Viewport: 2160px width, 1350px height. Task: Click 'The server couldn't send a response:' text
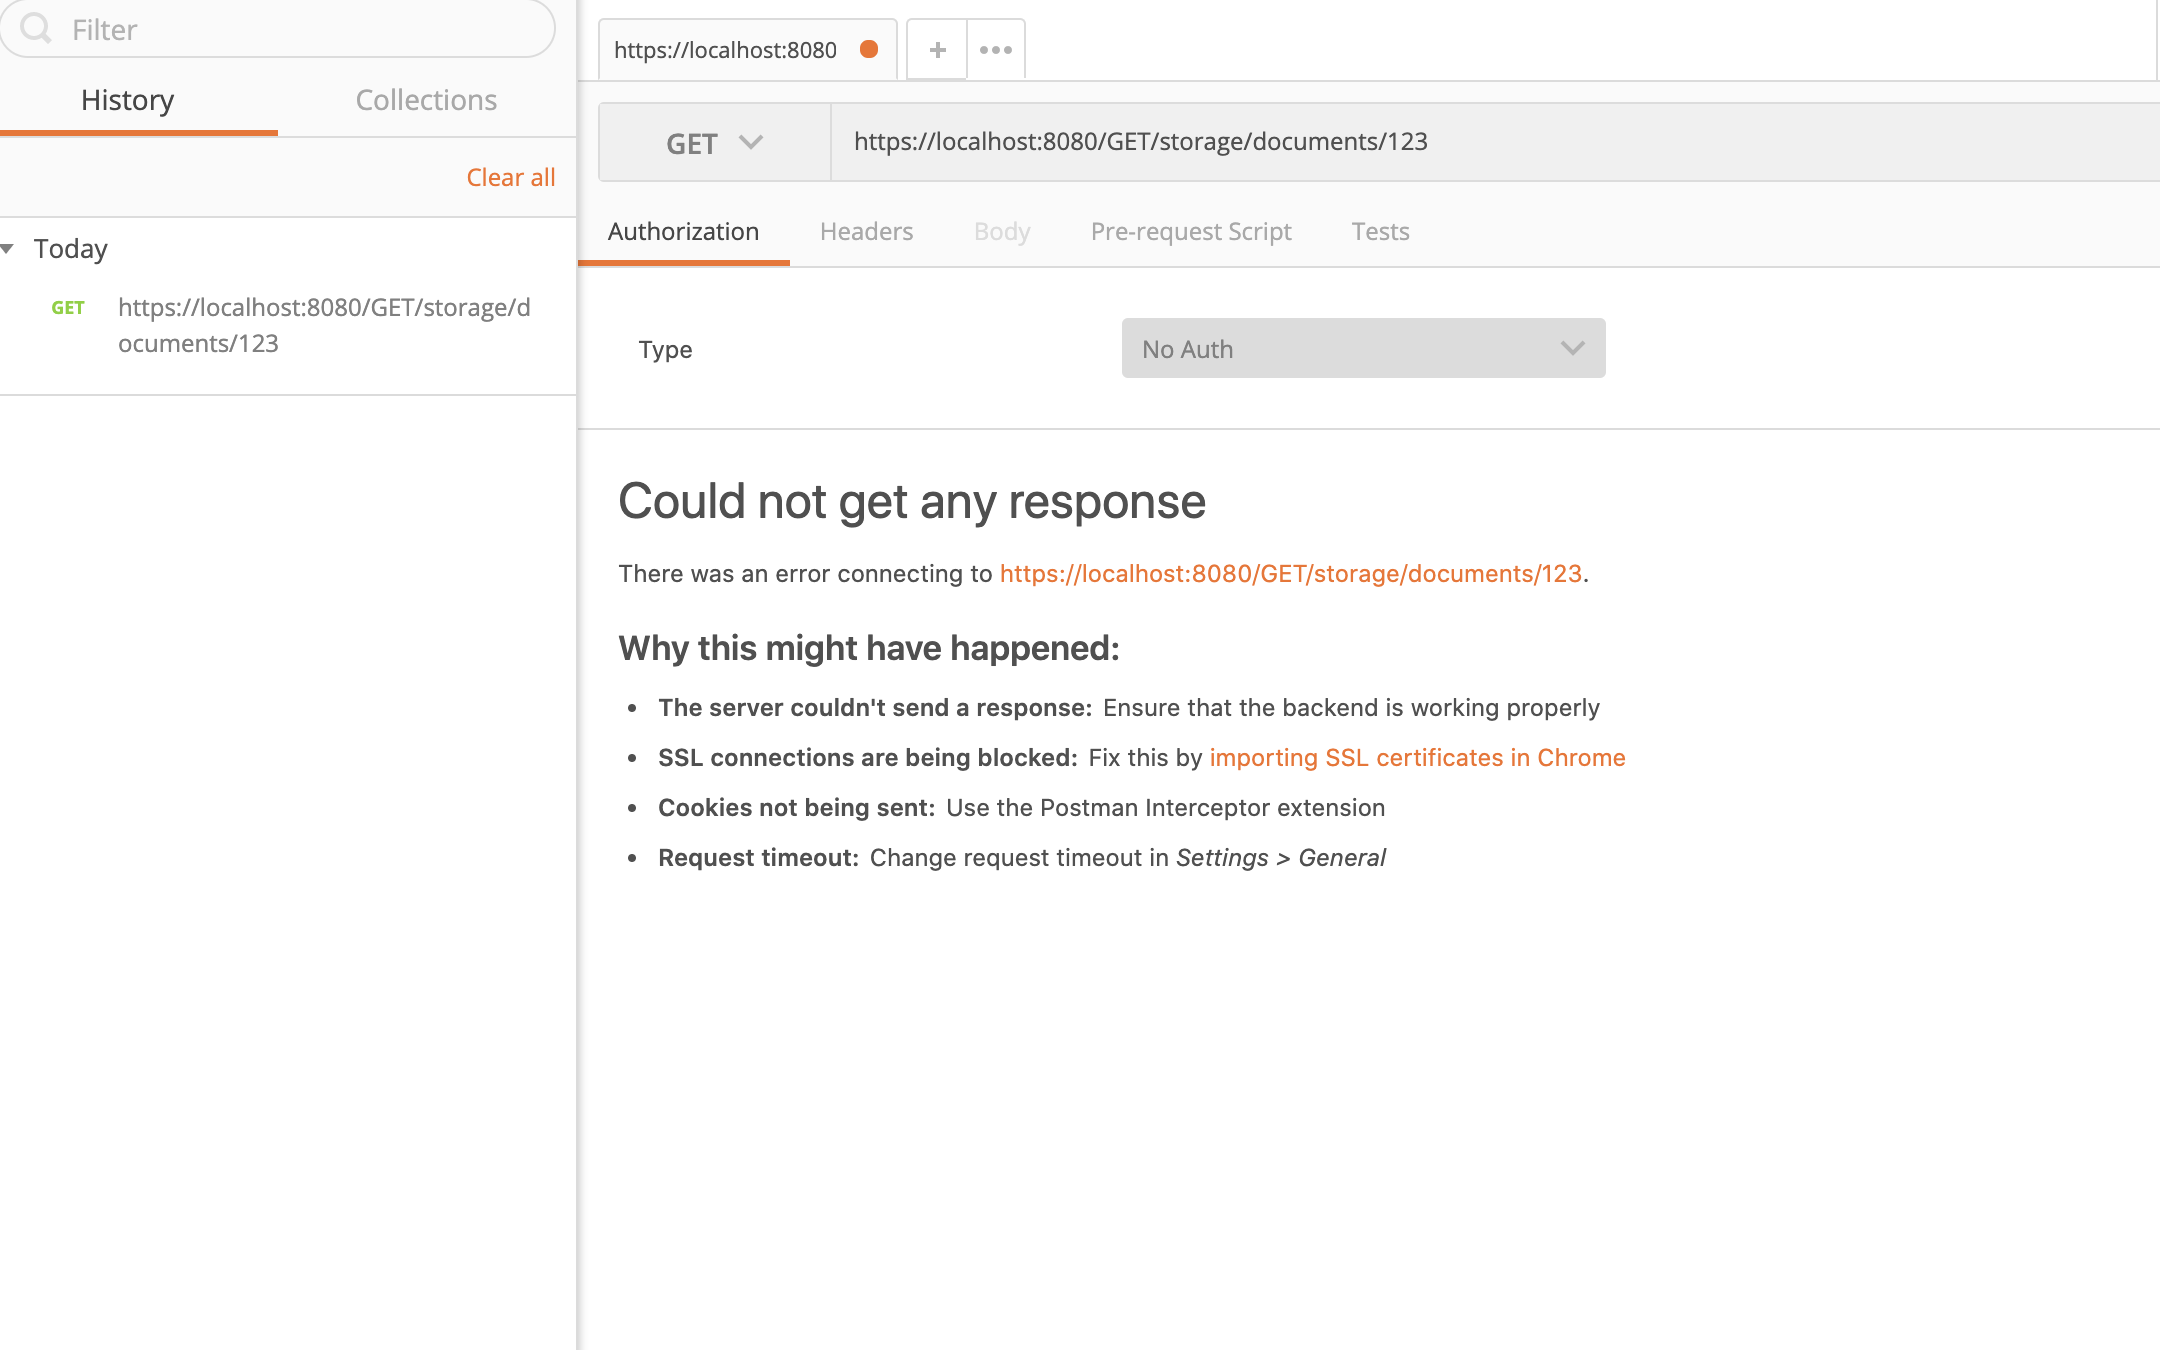click(x=875, y=707)
